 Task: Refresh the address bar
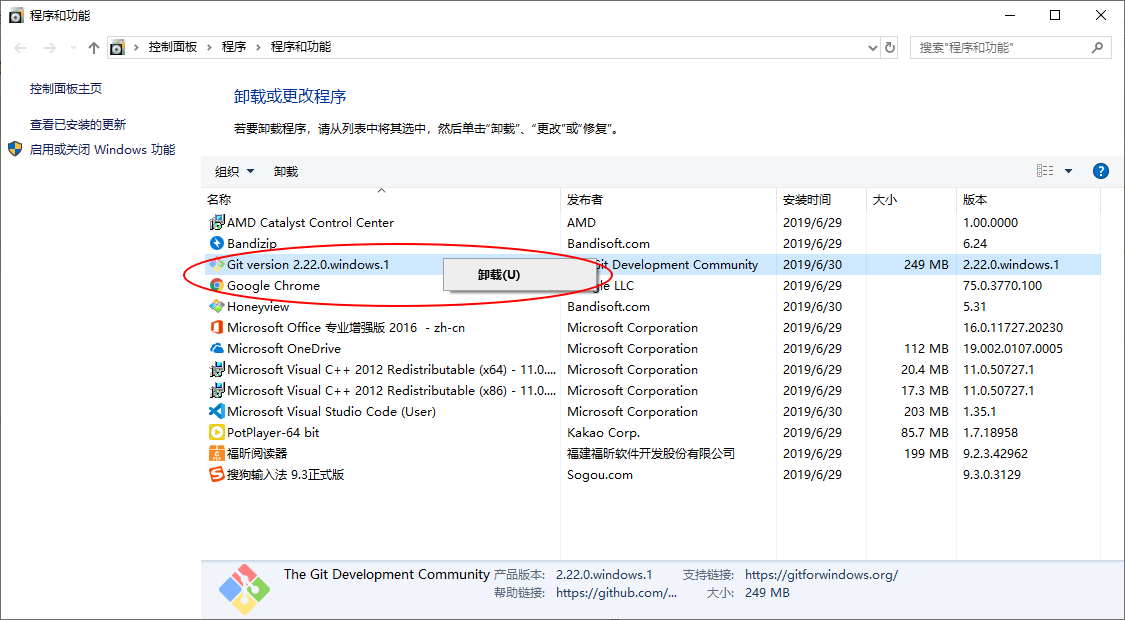[x=890, y=47]
